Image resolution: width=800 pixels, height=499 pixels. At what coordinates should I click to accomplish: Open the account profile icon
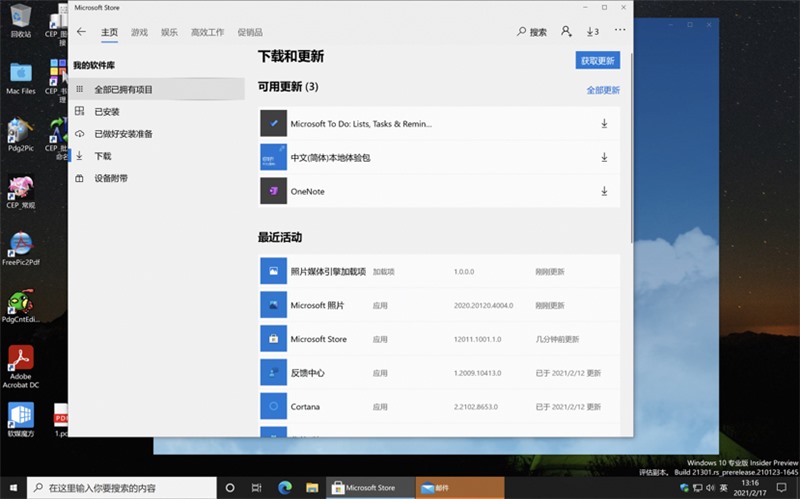566,32
